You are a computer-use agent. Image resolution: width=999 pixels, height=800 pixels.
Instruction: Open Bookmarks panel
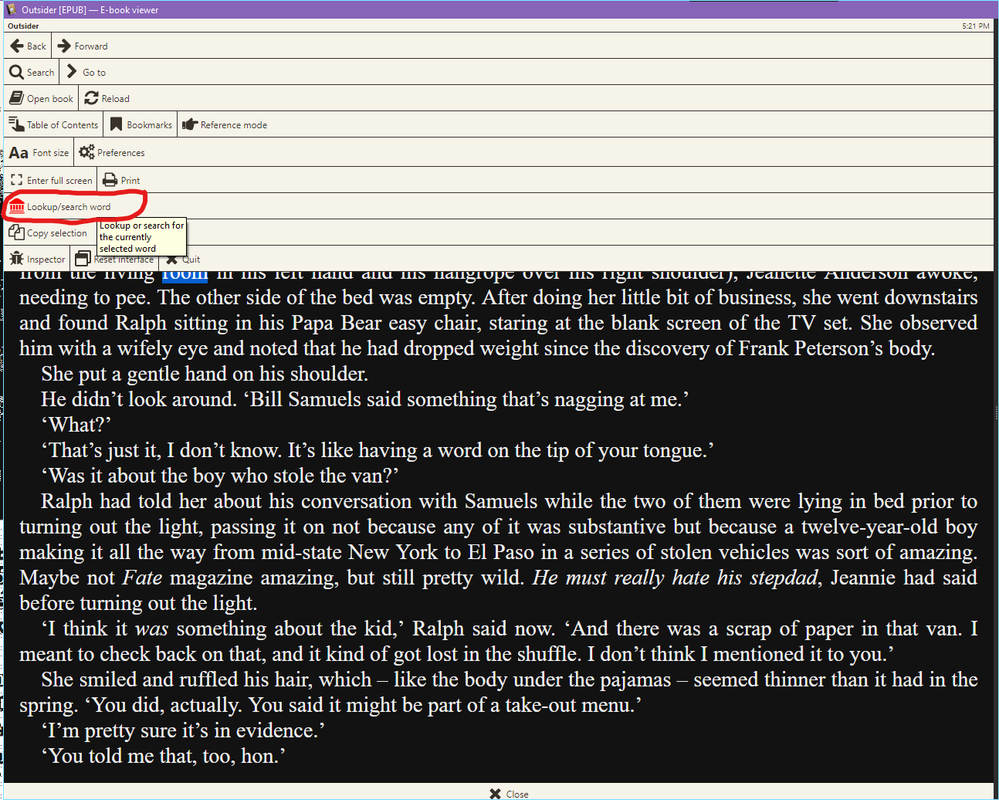click(x=141, y=125)
